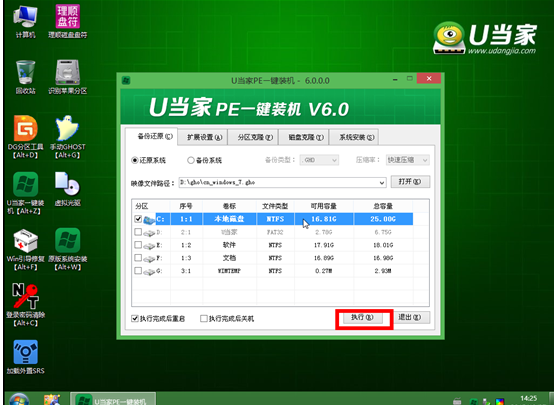Launch DG分区工具 from the desktop
This screenshot has height=405, width=554.
[25, 137]
